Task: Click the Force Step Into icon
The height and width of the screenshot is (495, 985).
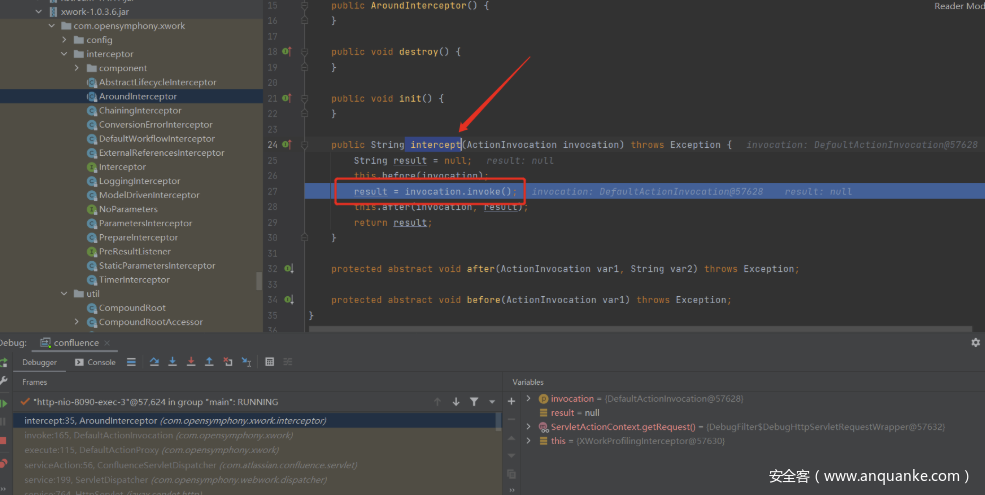Action: point(191,362)
